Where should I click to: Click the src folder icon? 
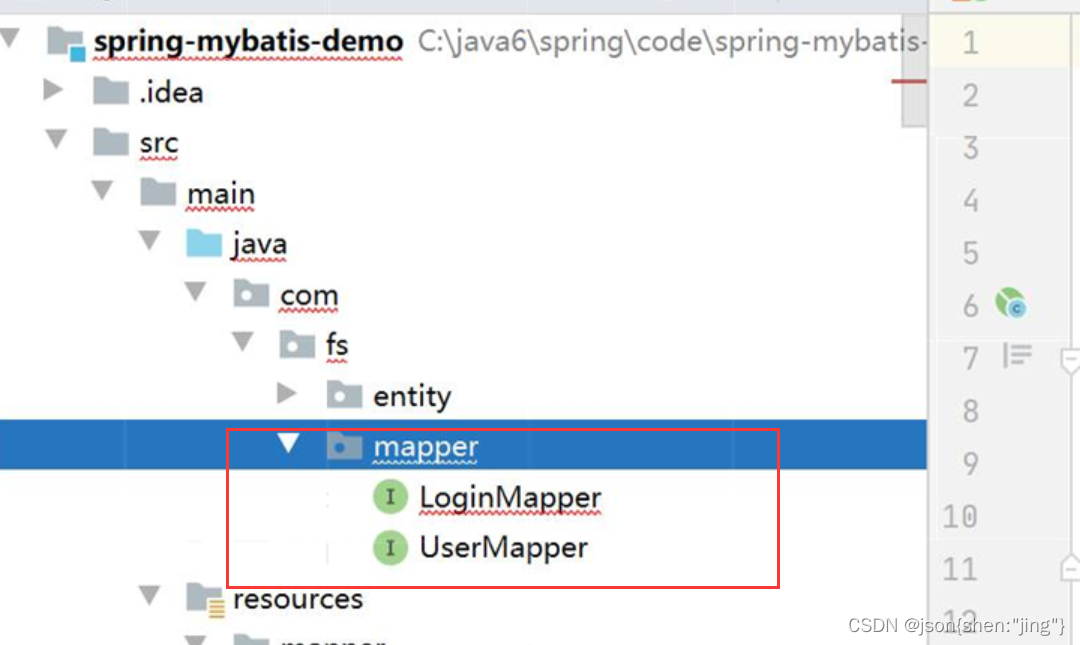tap(111, 141)
